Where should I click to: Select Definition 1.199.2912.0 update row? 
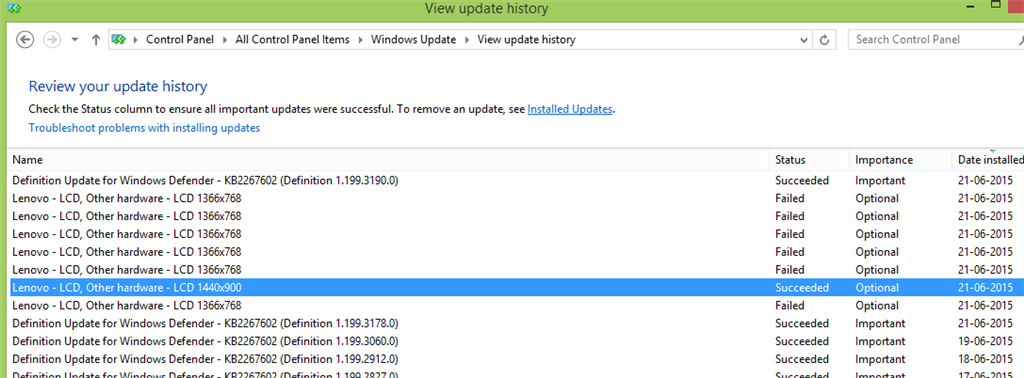(516, 360)
